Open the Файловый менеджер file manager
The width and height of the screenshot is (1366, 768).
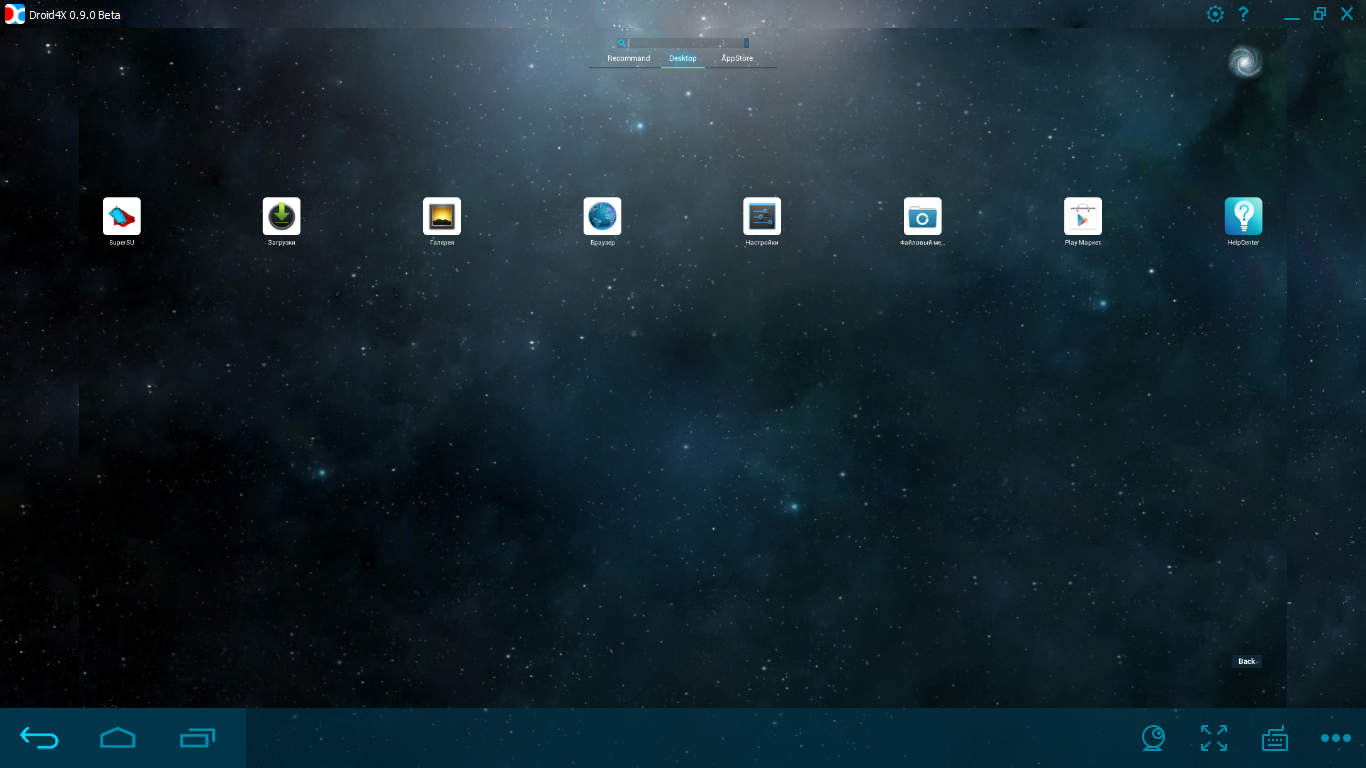tap(922, 216)
